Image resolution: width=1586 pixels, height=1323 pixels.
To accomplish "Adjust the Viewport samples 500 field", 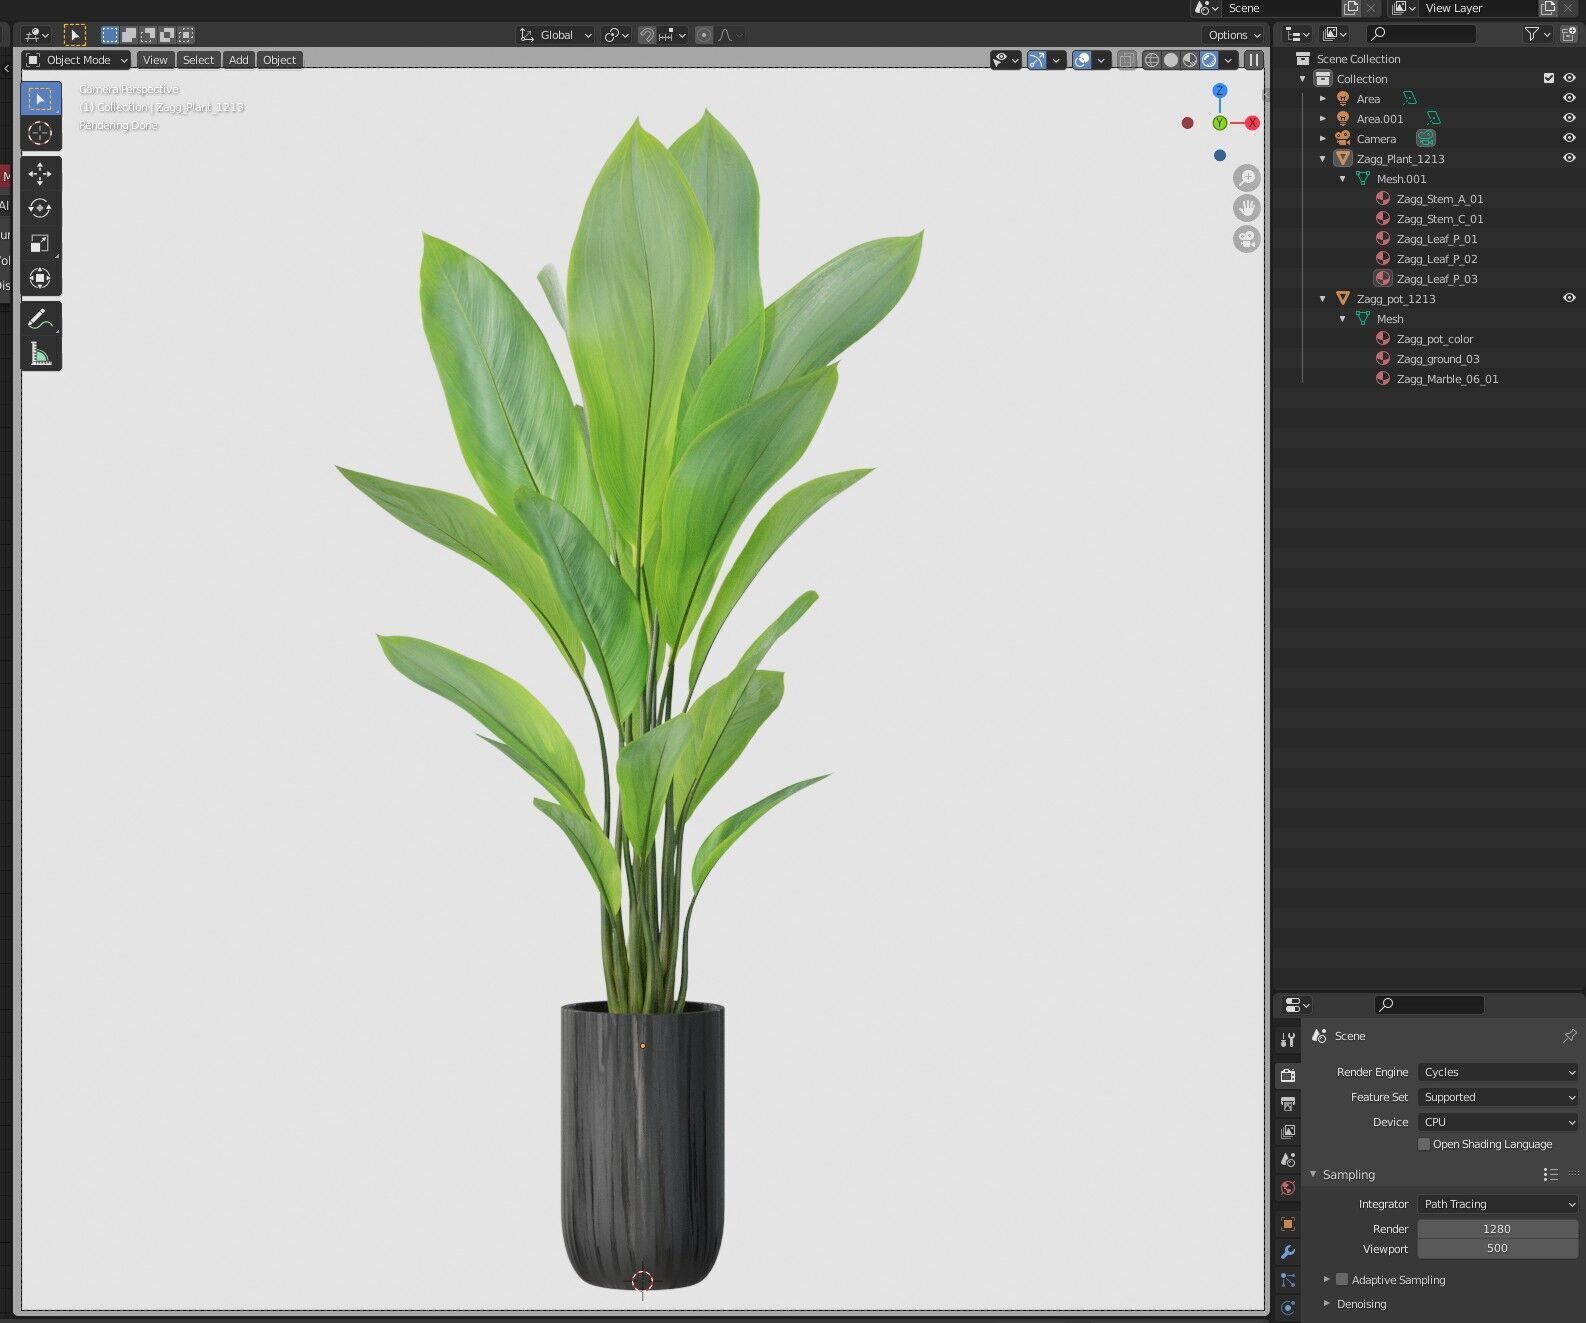I will (x=1498, y=1248).
